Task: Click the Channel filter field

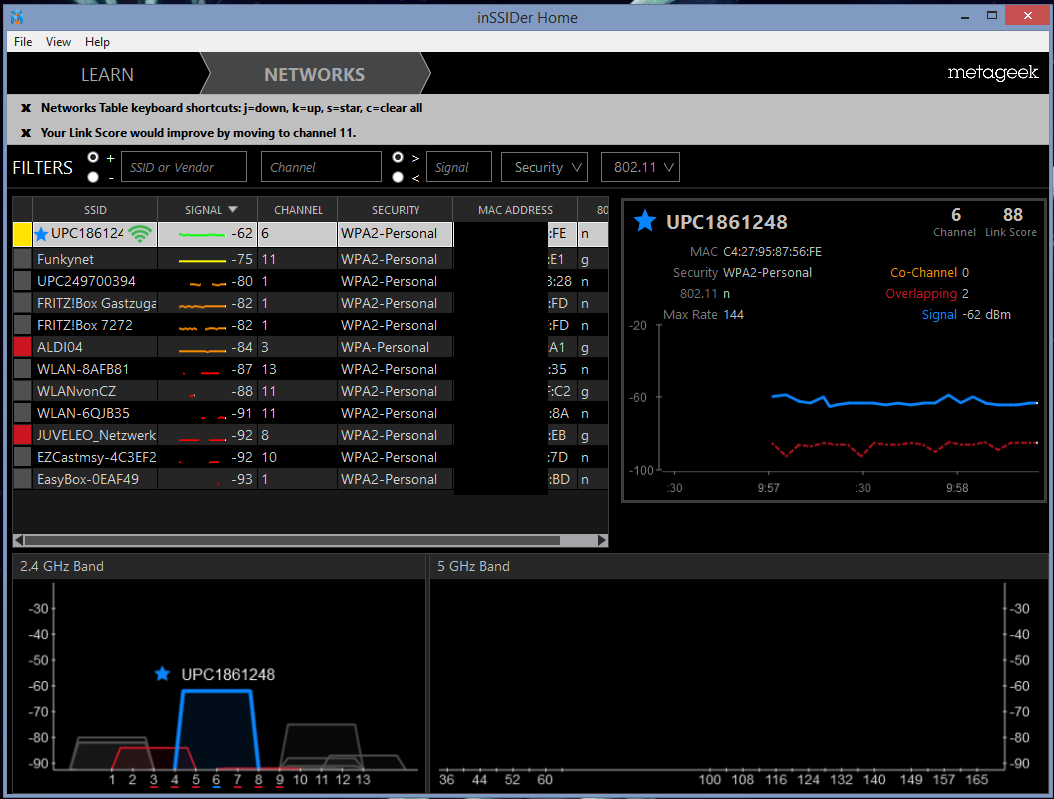Action: (x=321, y=167)
